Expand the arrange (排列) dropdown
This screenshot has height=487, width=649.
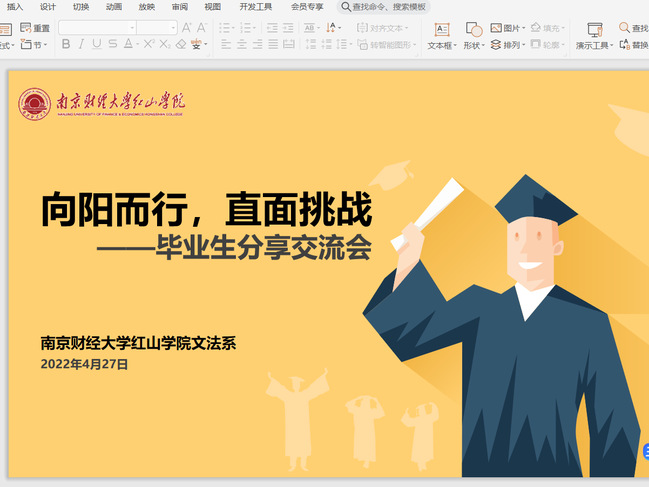tap(523, 45)
